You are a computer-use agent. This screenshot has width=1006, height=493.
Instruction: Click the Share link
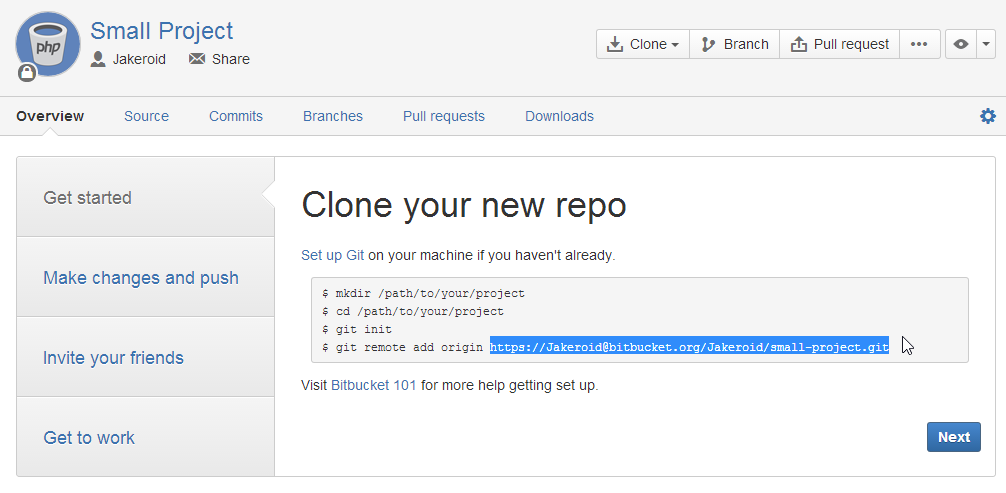[x=230, y=60]
